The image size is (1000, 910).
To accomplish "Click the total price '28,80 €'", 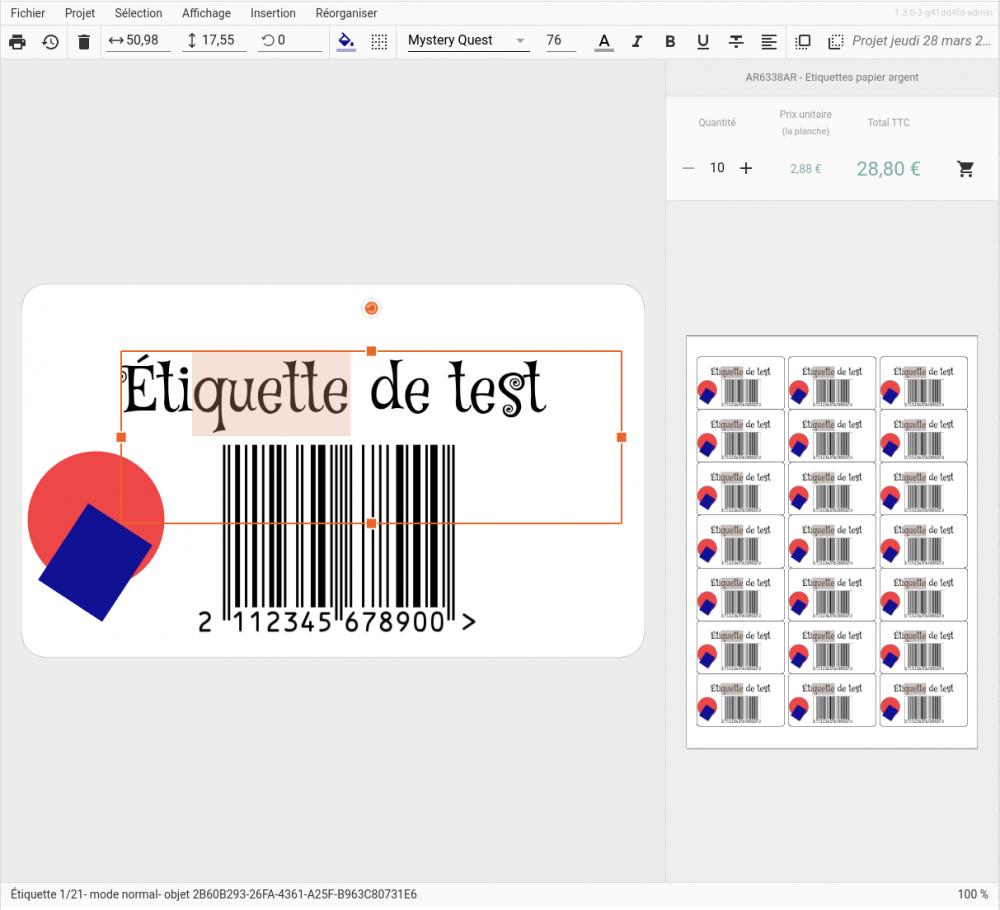I will coord(888,168).
